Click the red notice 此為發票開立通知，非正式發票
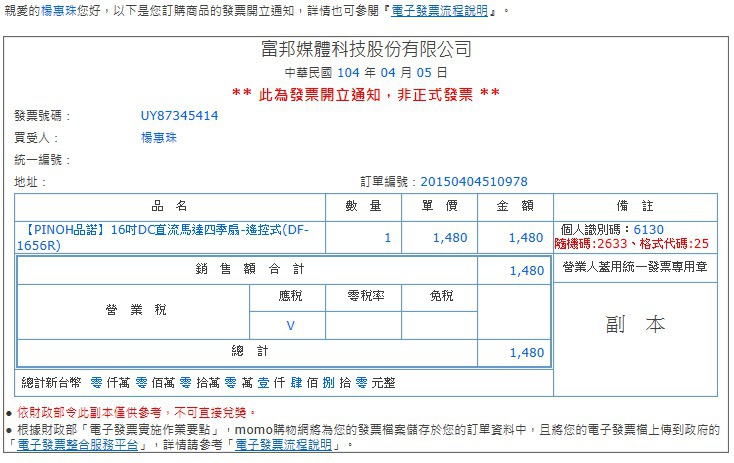Screen dimensions: 734x463 [x=366, y=95]
